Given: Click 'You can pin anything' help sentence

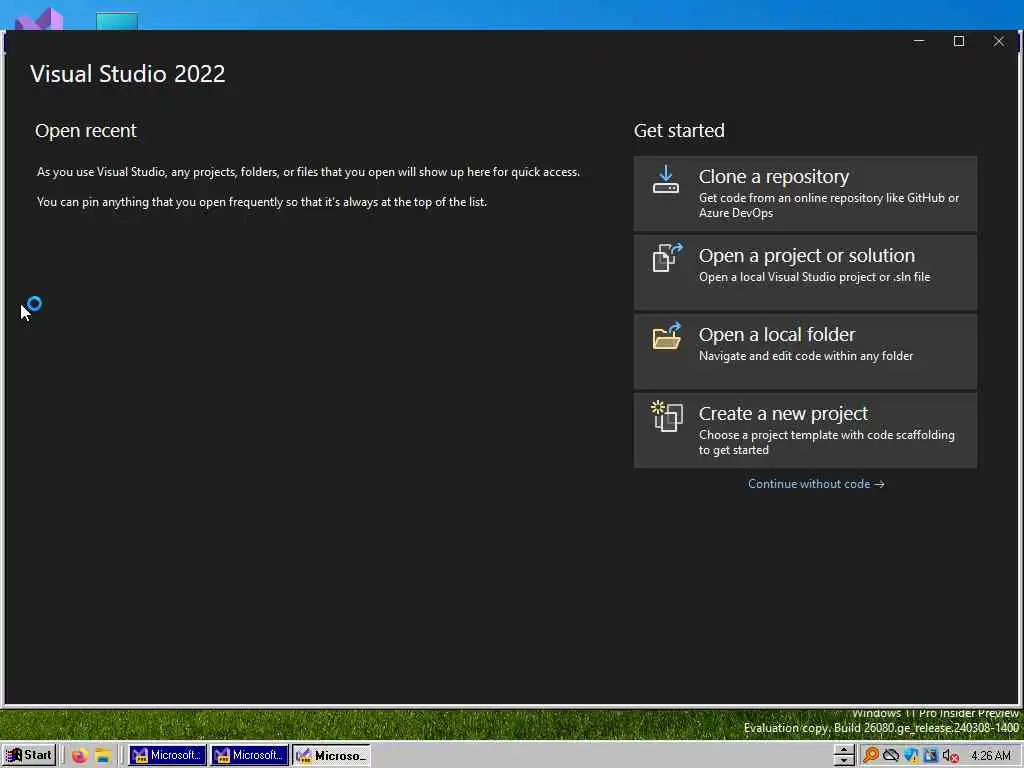Looking at the screenshot, I should 262,202.
